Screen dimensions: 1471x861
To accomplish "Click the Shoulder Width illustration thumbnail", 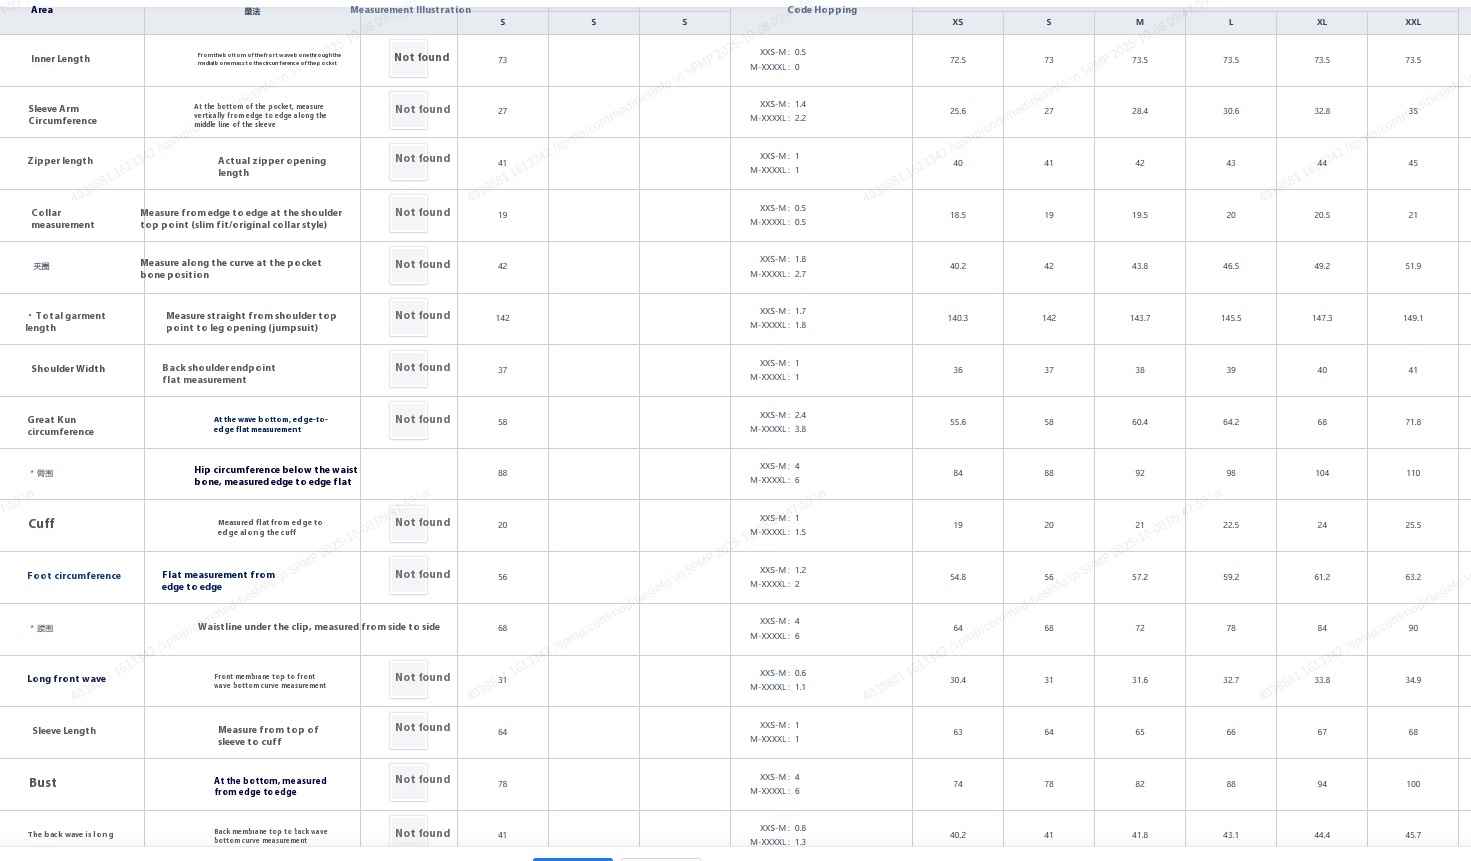I will pos(408,369).
